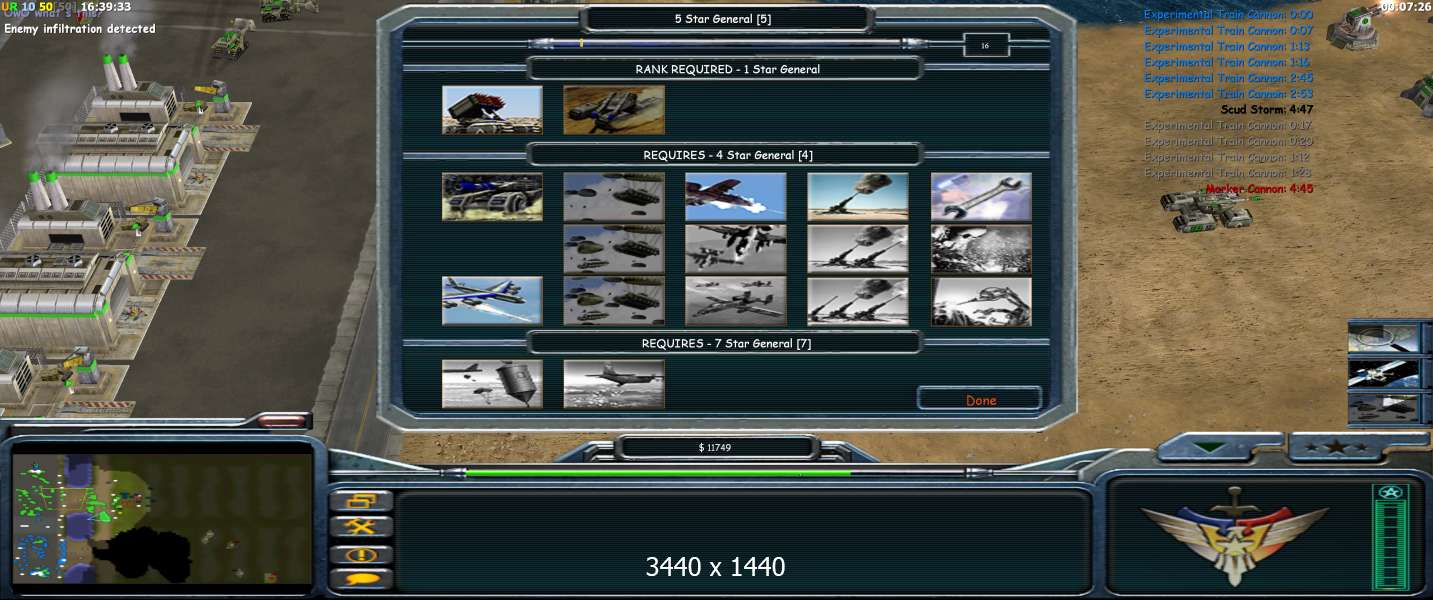This screenshot has height=600, width=1433.
Task: Pick the colored red-plane airstrike power
Action: pyautogui.click(x=736, y=197)
